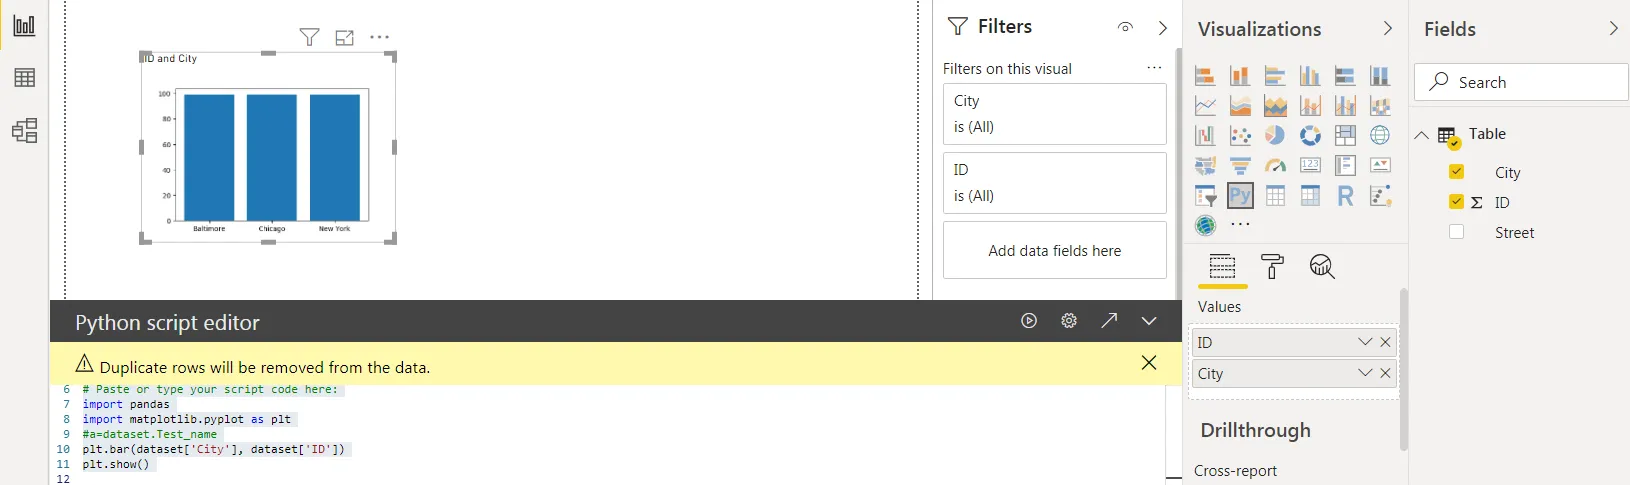Switch to the Format paint roller tab
Screen dimensions: 1630x485
pyautogui.click(x=1272, y=267)
